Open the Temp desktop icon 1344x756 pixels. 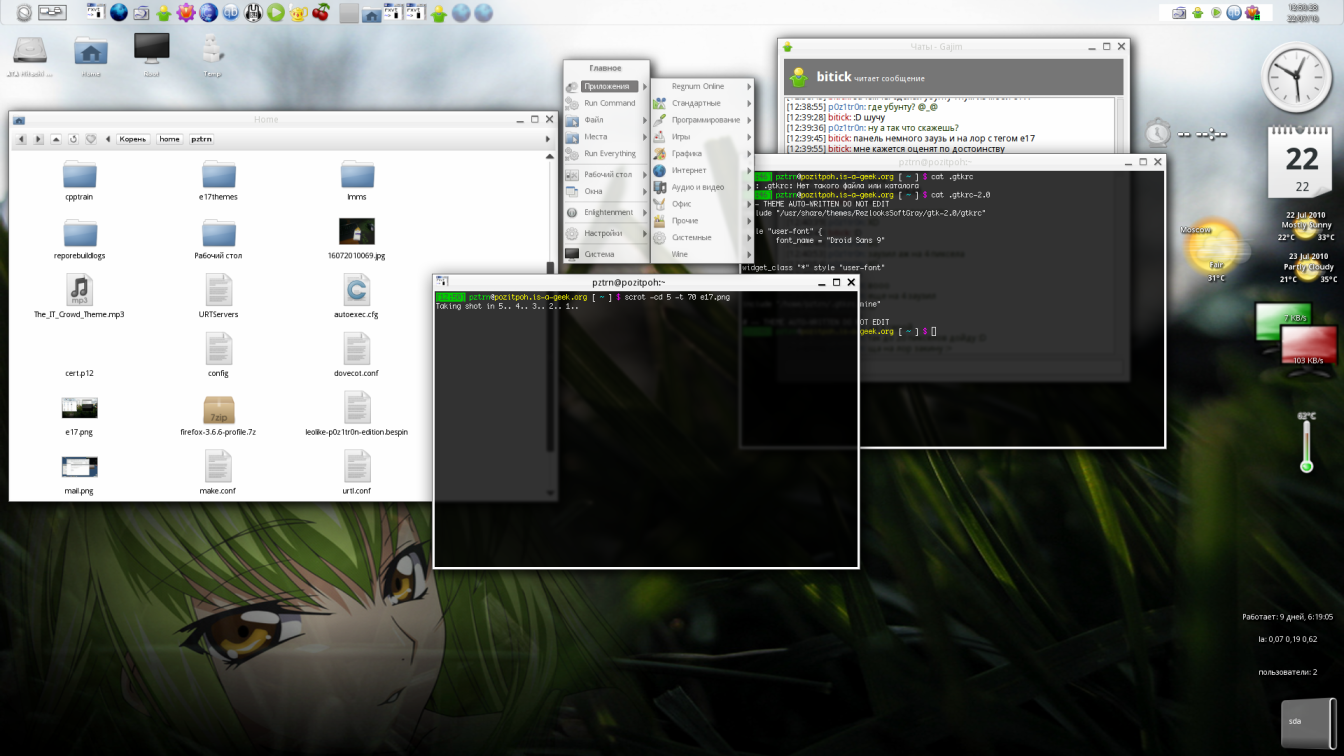pyautogui.click(x=212, y=55)
